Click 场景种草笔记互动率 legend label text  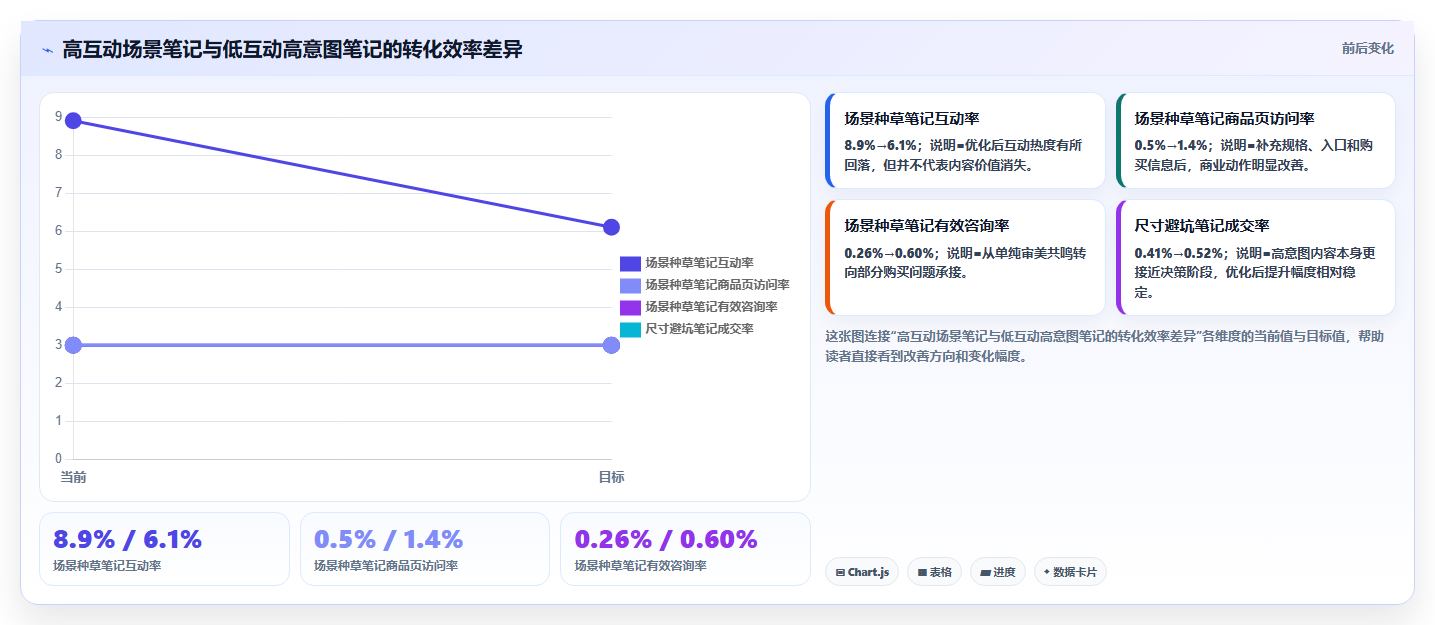[699, 263]
